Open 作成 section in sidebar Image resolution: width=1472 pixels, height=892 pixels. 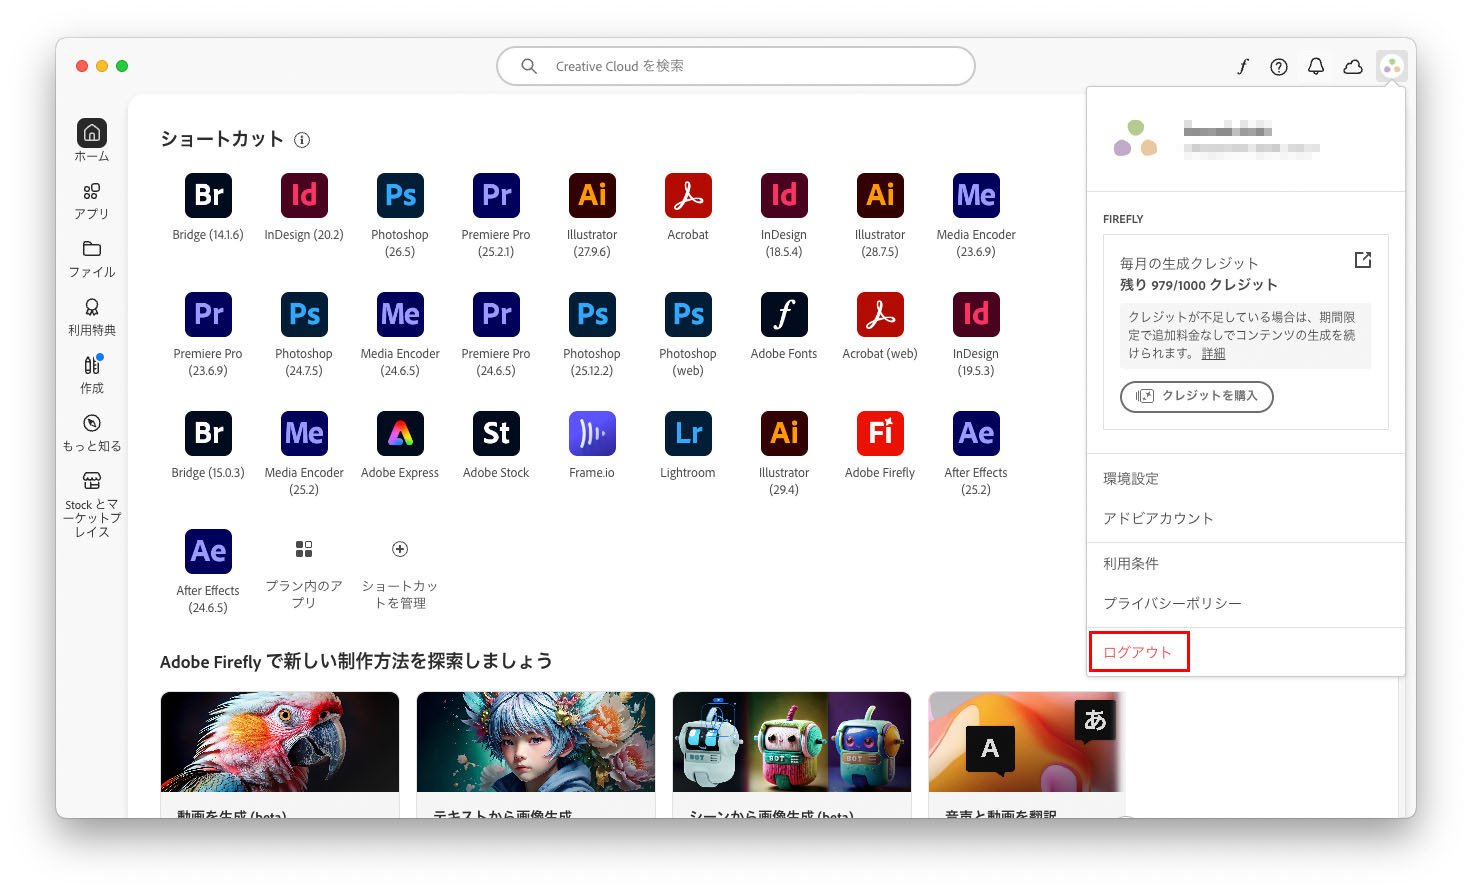point(92,374)
